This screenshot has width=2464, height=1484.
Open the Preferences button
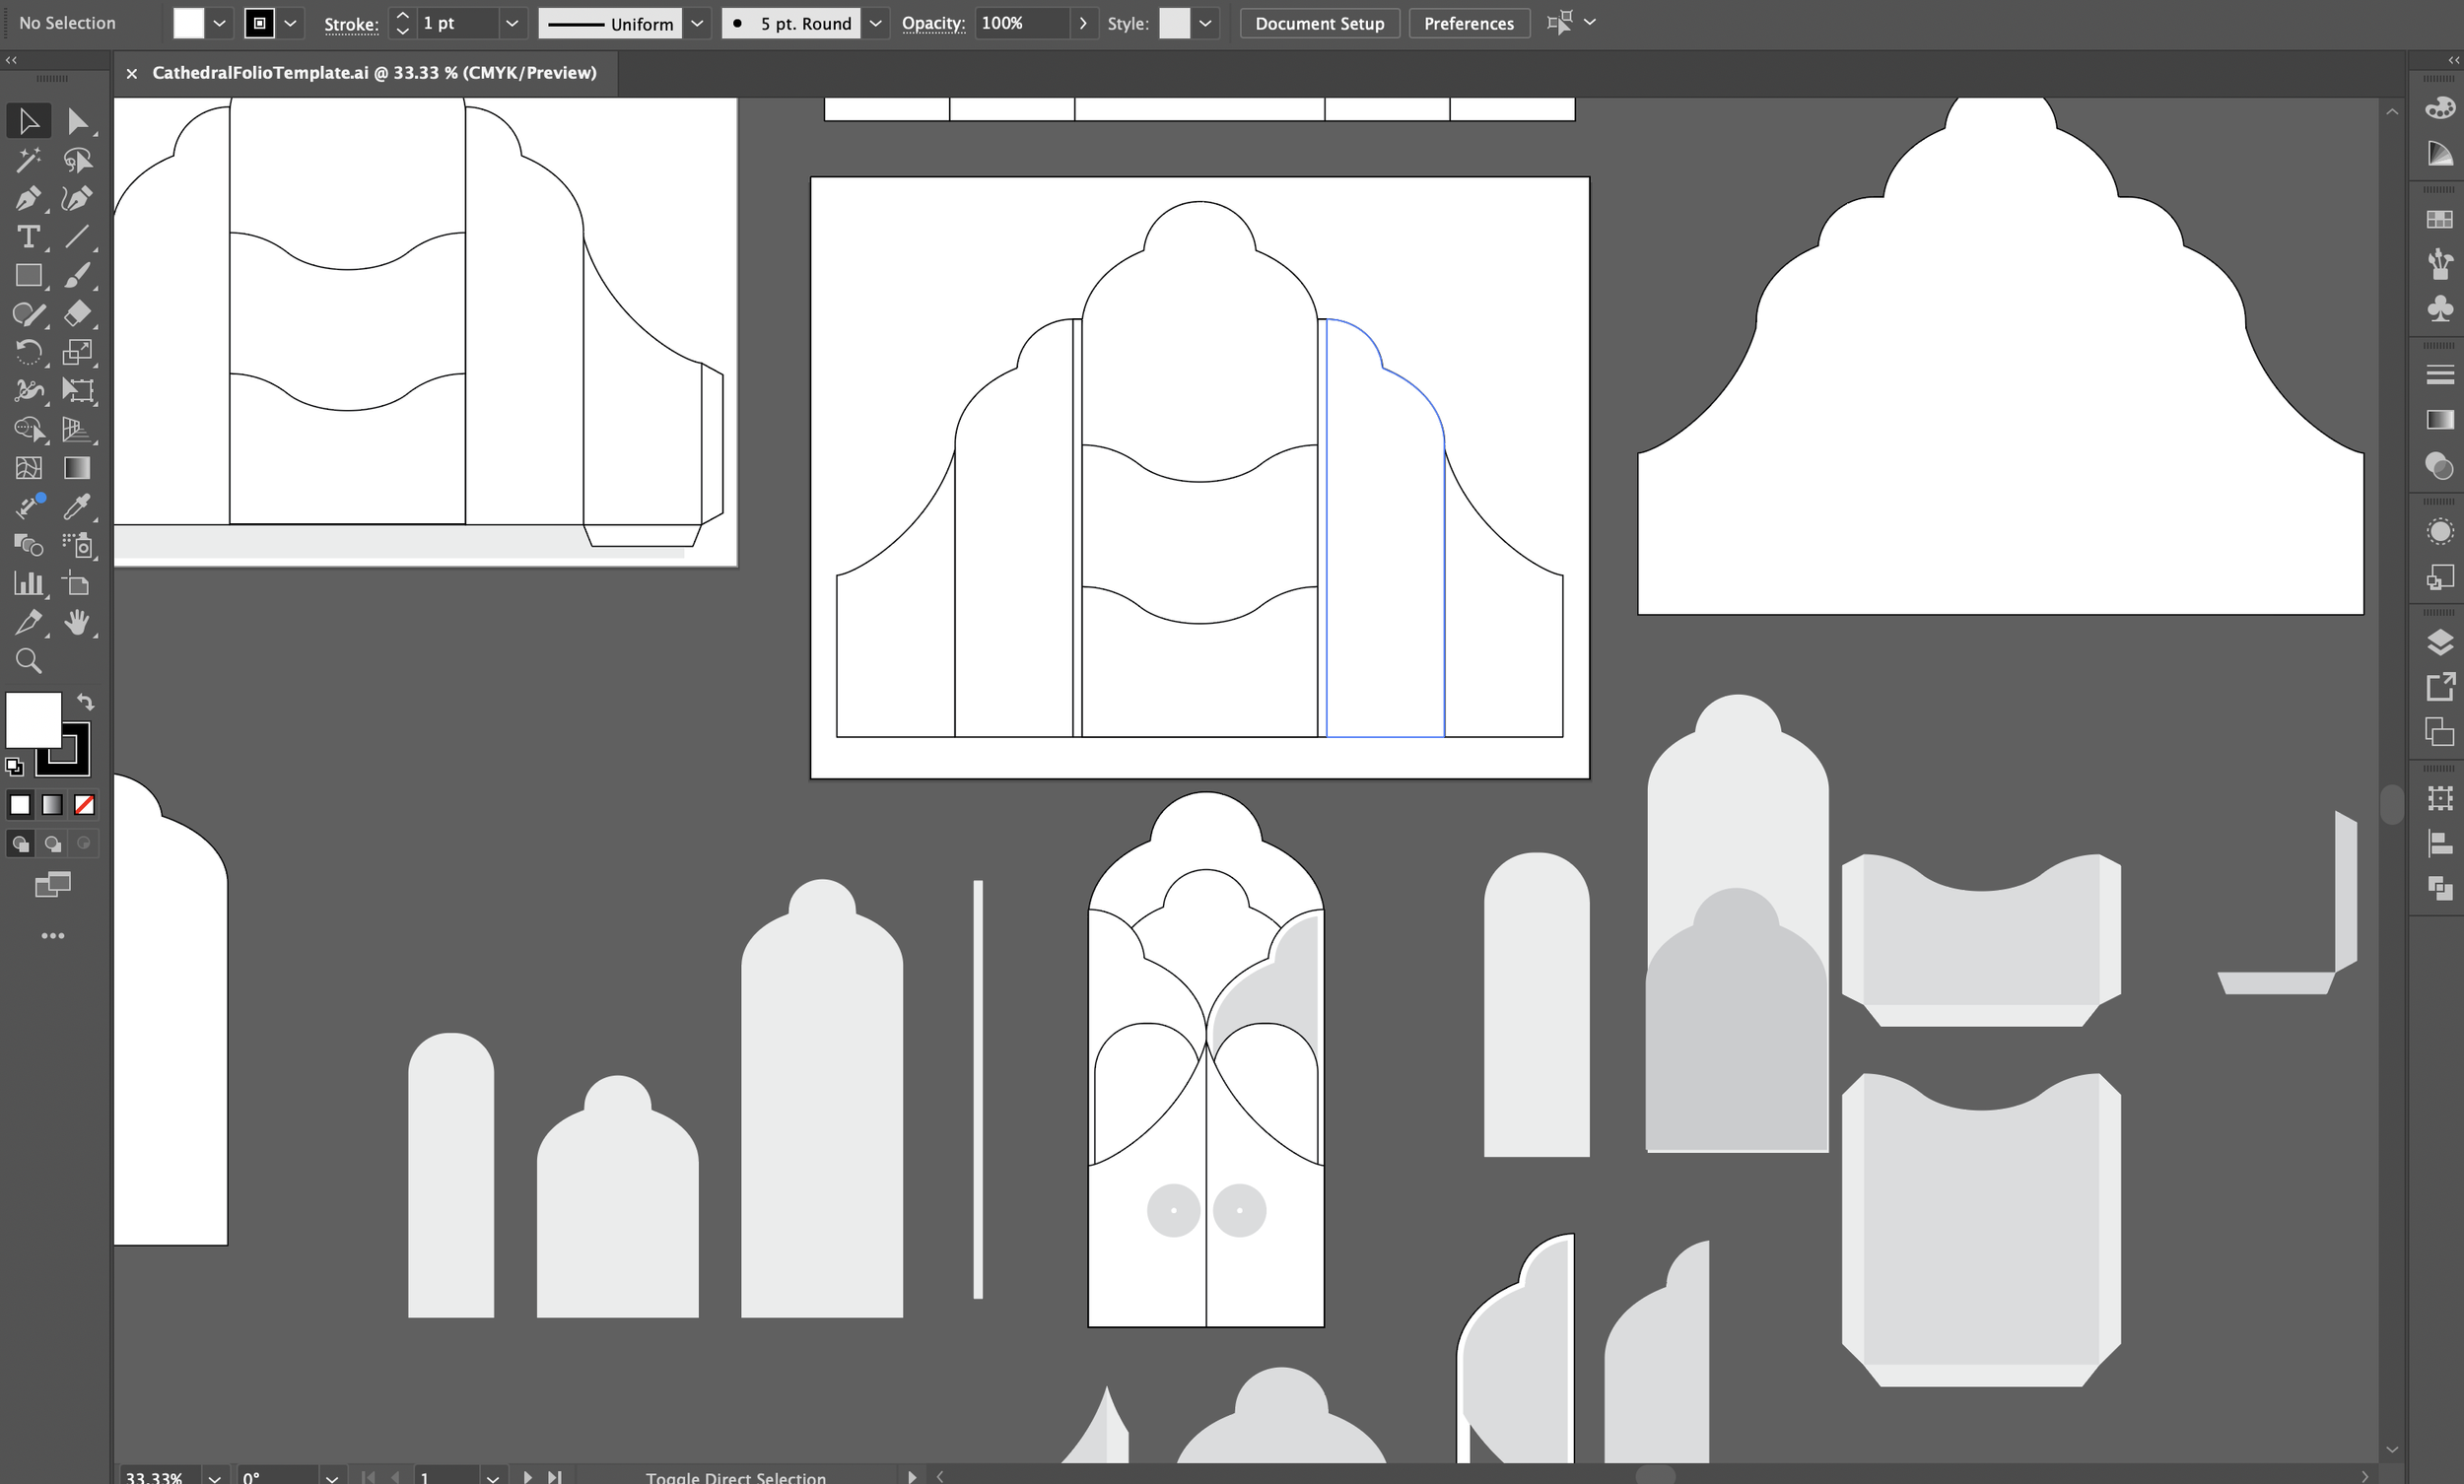pos(1468,23)
